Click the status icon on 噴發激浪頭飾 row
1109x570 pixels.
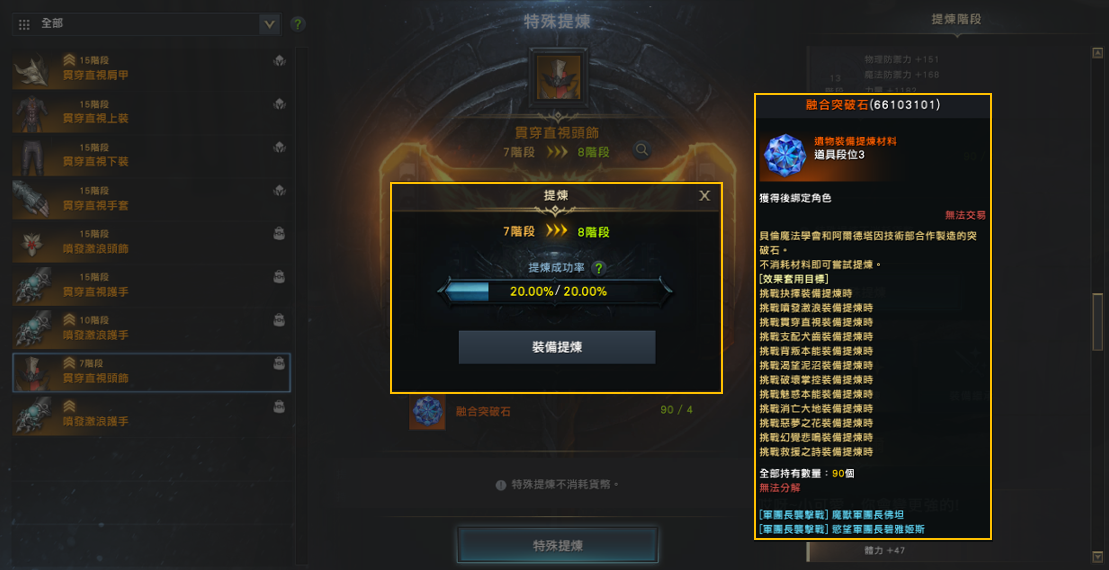(x=279, y=234)
